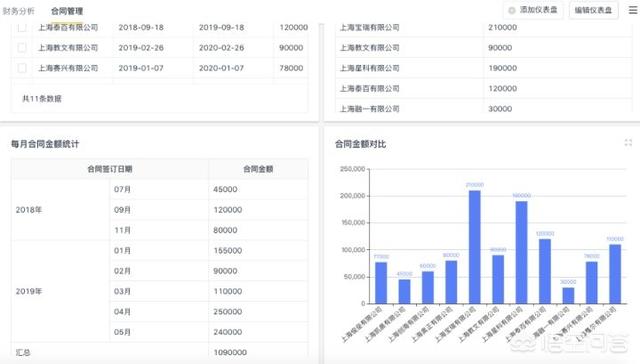Click the 合同金额 column header
Screen dimensions: 640x364
point(258,169)
